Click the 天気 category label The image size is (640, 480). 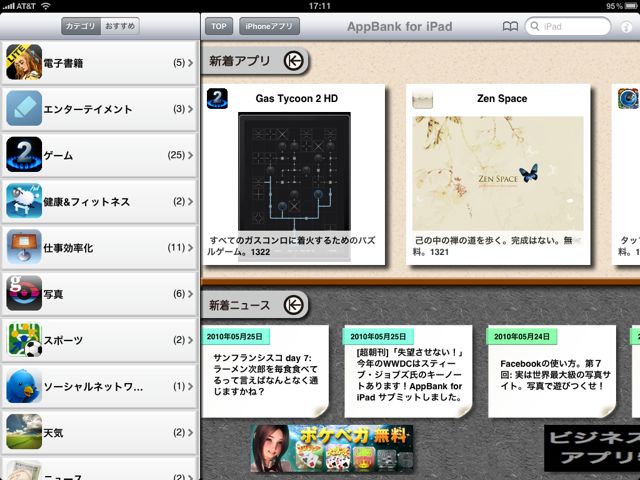pos(53,432)
